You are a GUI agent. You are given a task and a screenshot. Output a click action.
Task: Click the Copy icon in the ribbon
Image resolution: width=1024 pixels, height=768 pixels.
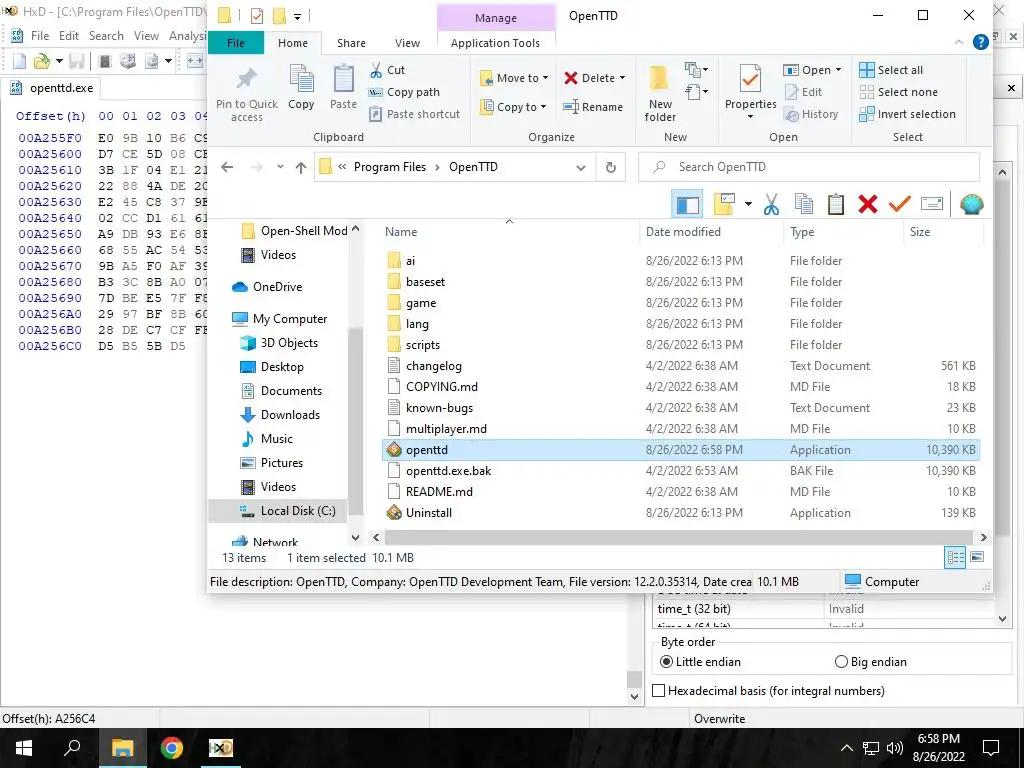click(301, 80)
